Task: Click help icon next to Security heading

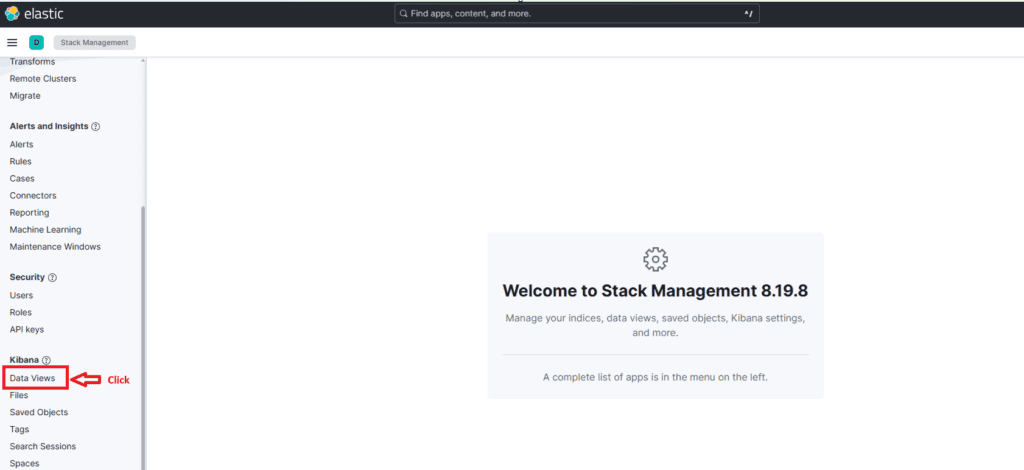Action: tap(53, 277)
